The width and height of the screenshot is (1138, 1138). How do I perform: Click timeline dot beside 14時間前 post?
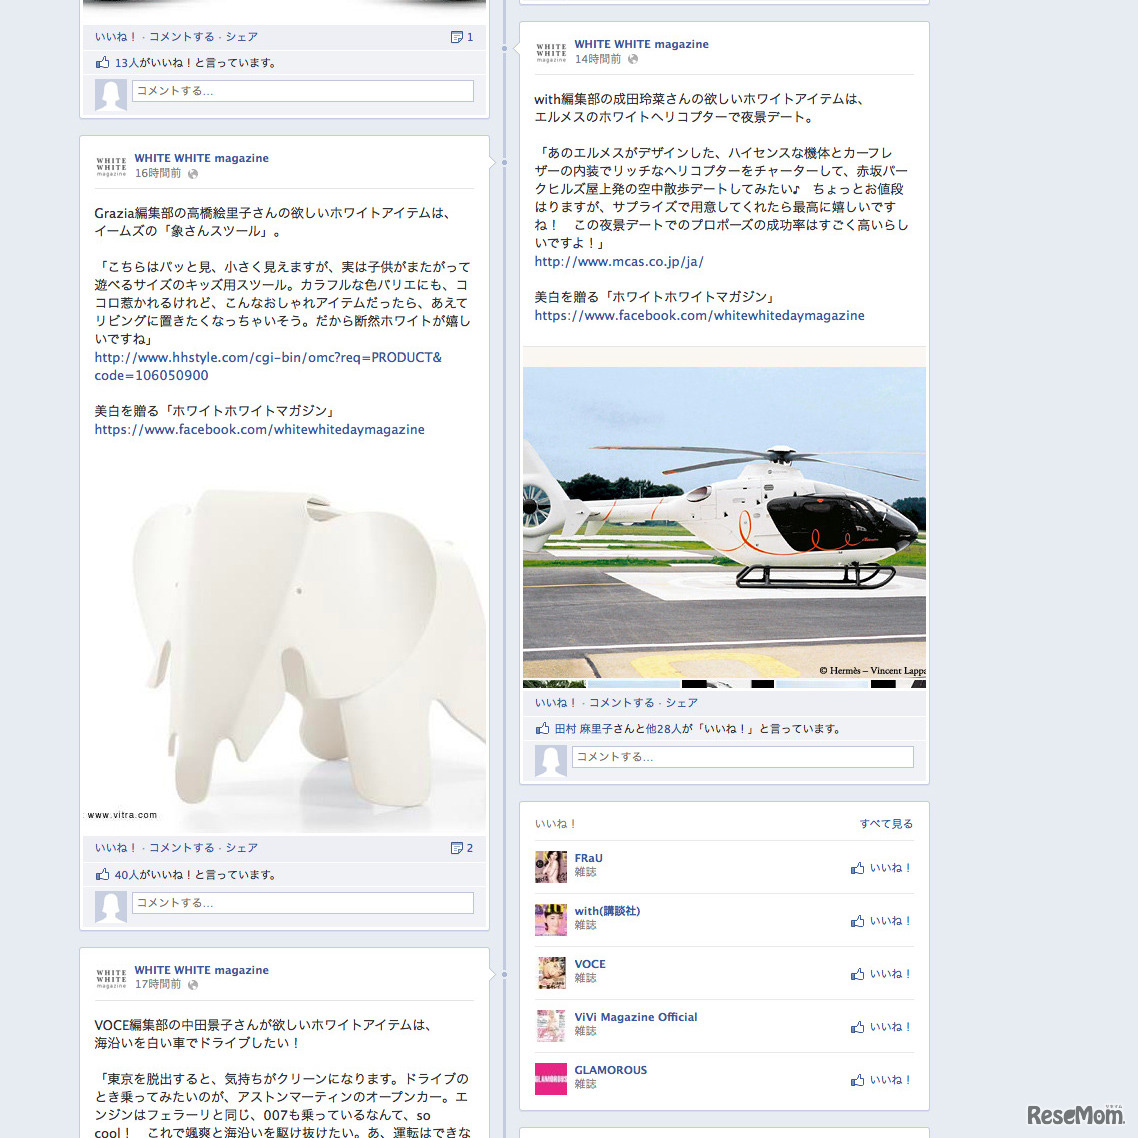point(504,49)
